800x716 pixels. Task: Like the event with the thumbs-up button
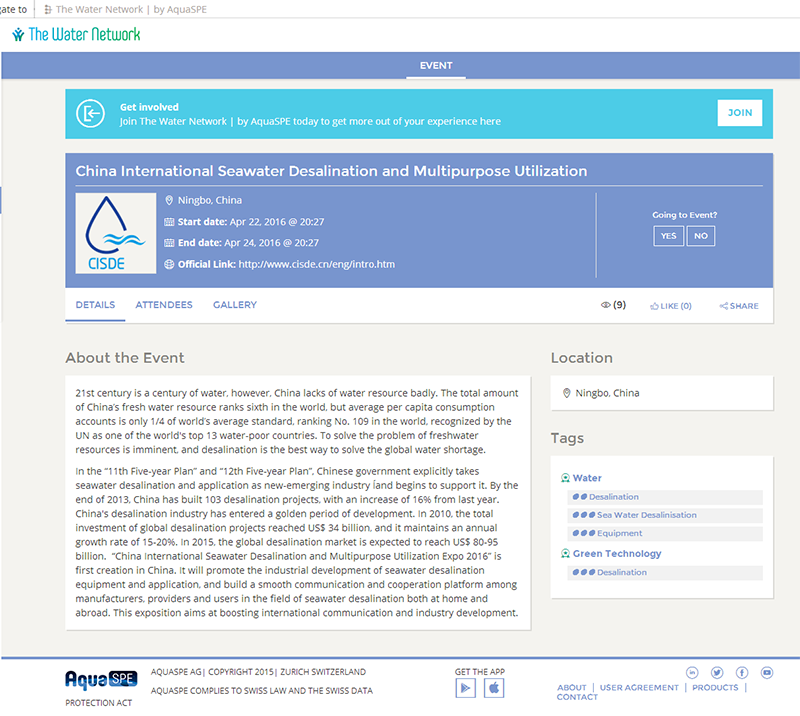pyautogui.click(x=670, y=306)
